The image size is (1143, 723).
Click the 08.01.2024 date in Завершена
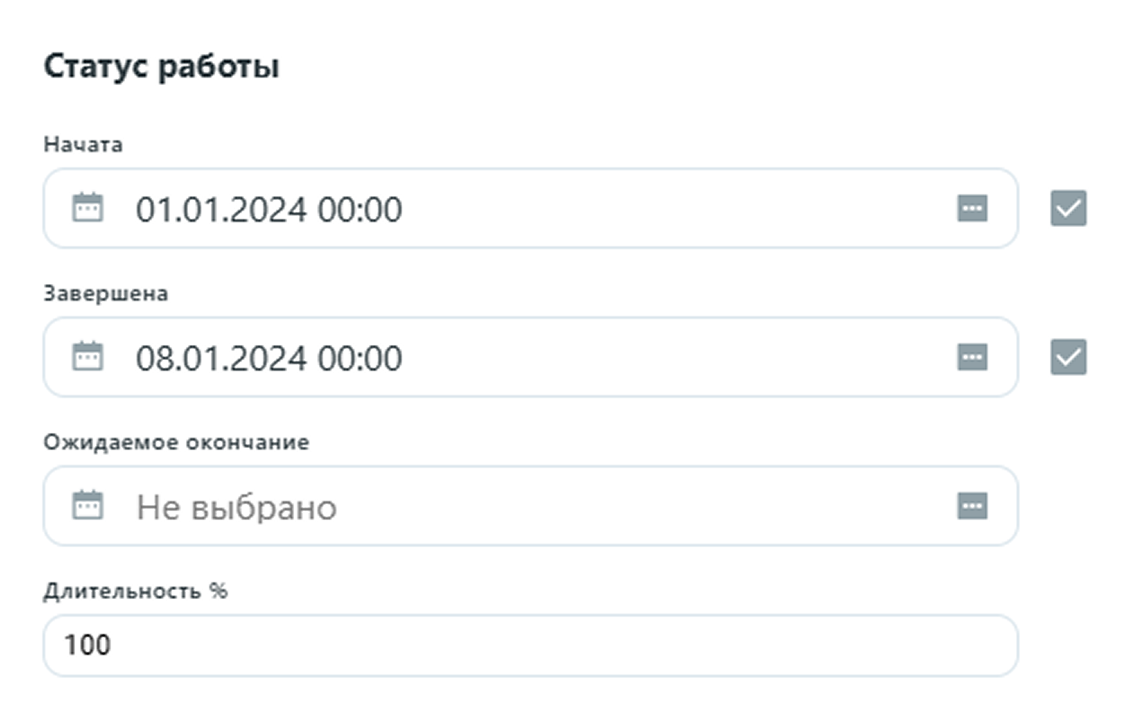(222, 358)
